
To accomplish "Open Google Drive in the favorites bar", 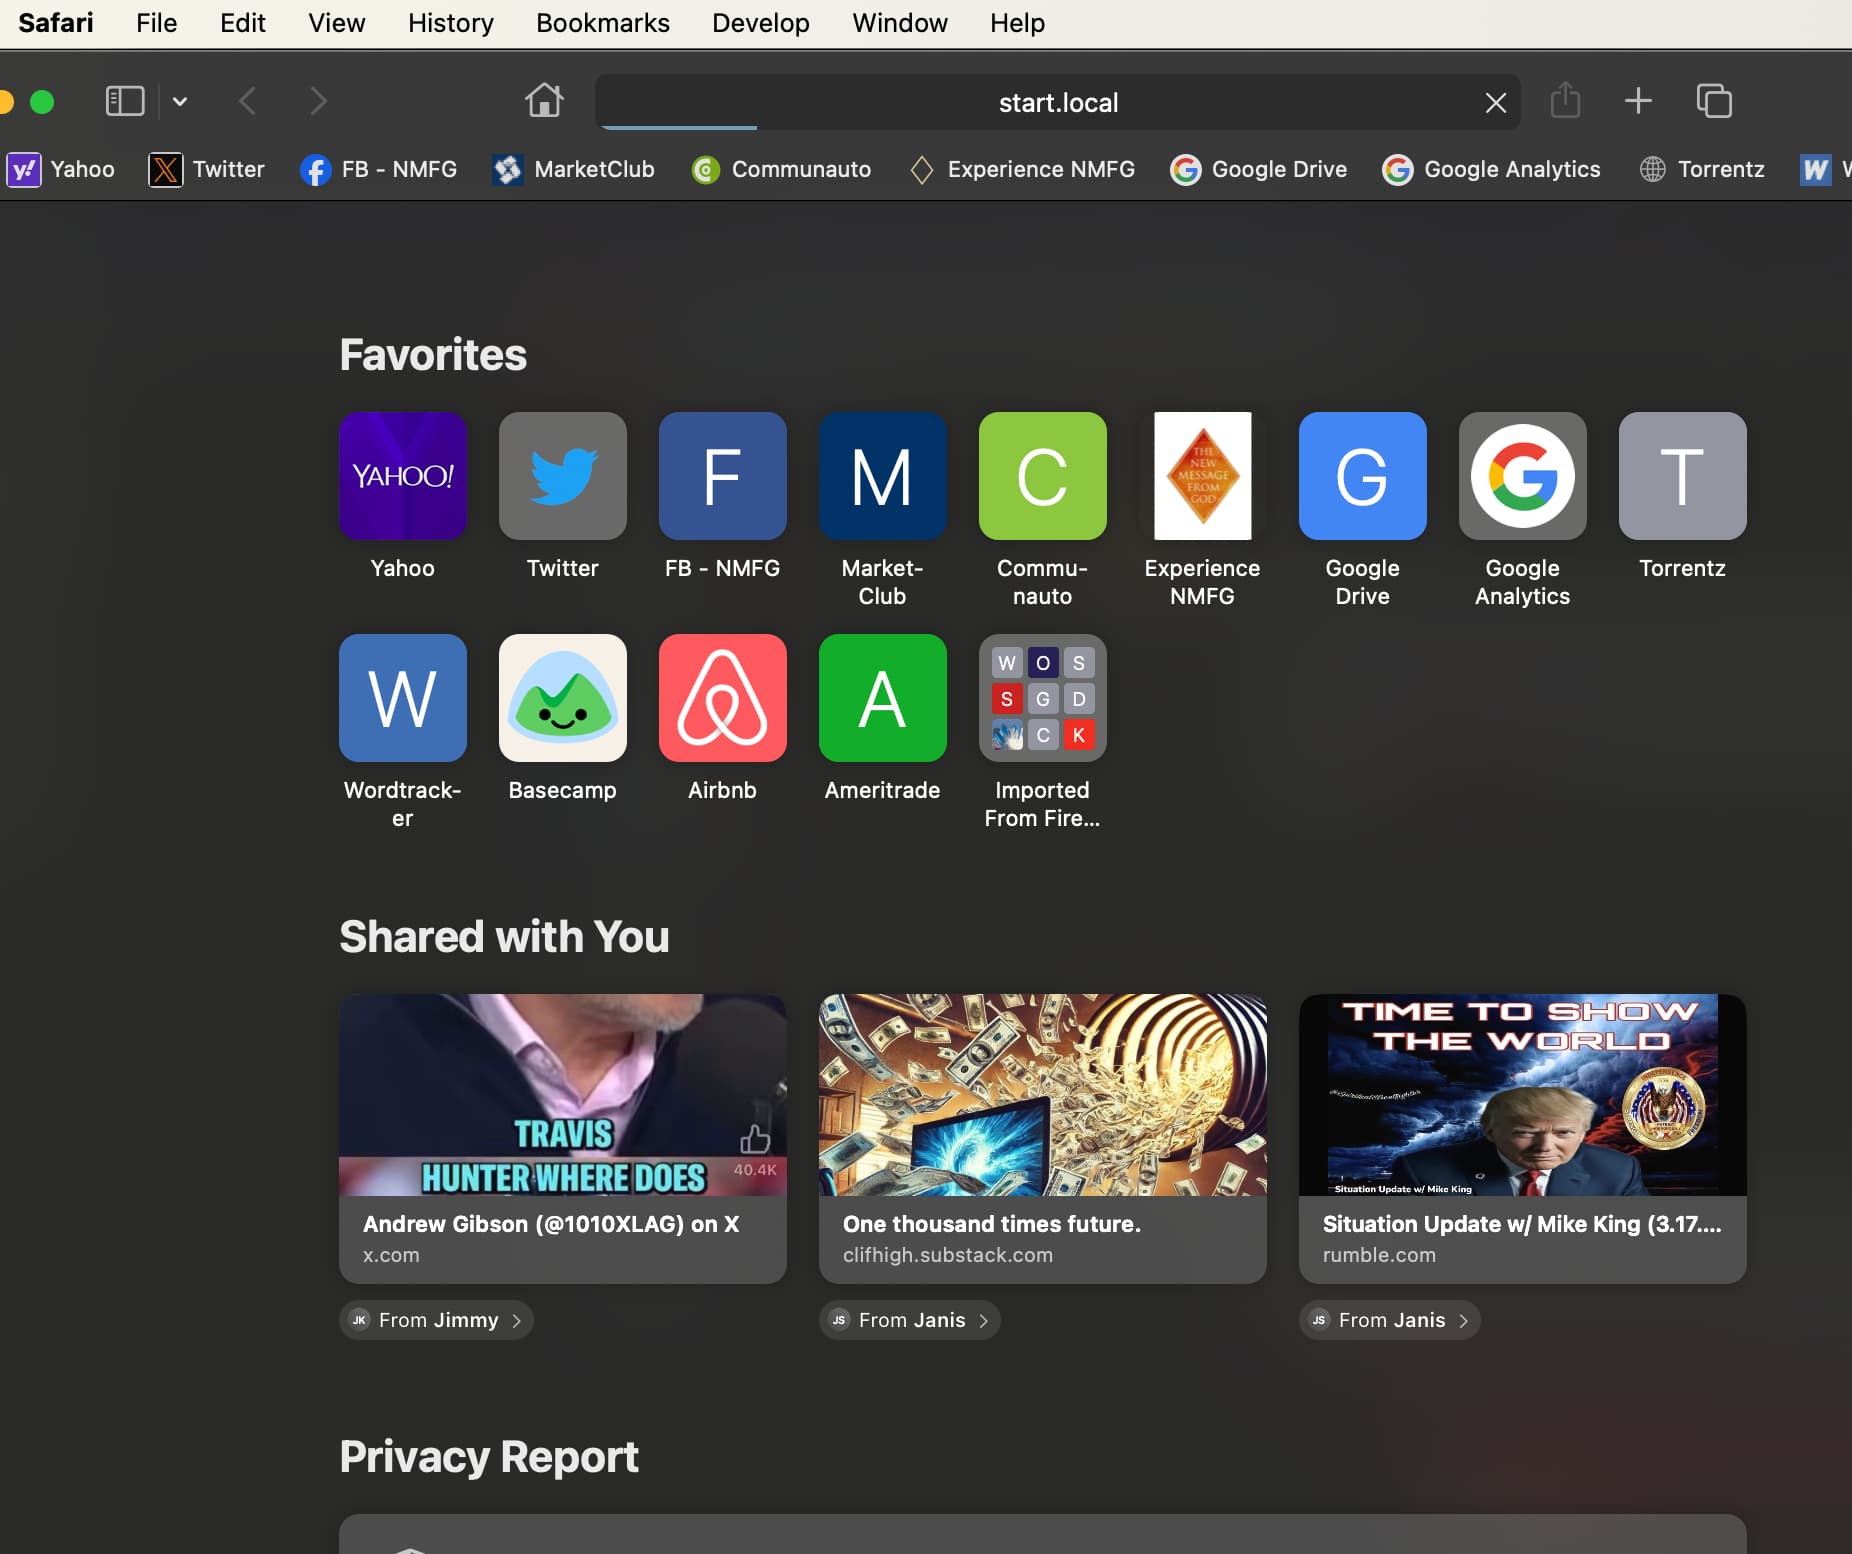I will point(1259,169).
